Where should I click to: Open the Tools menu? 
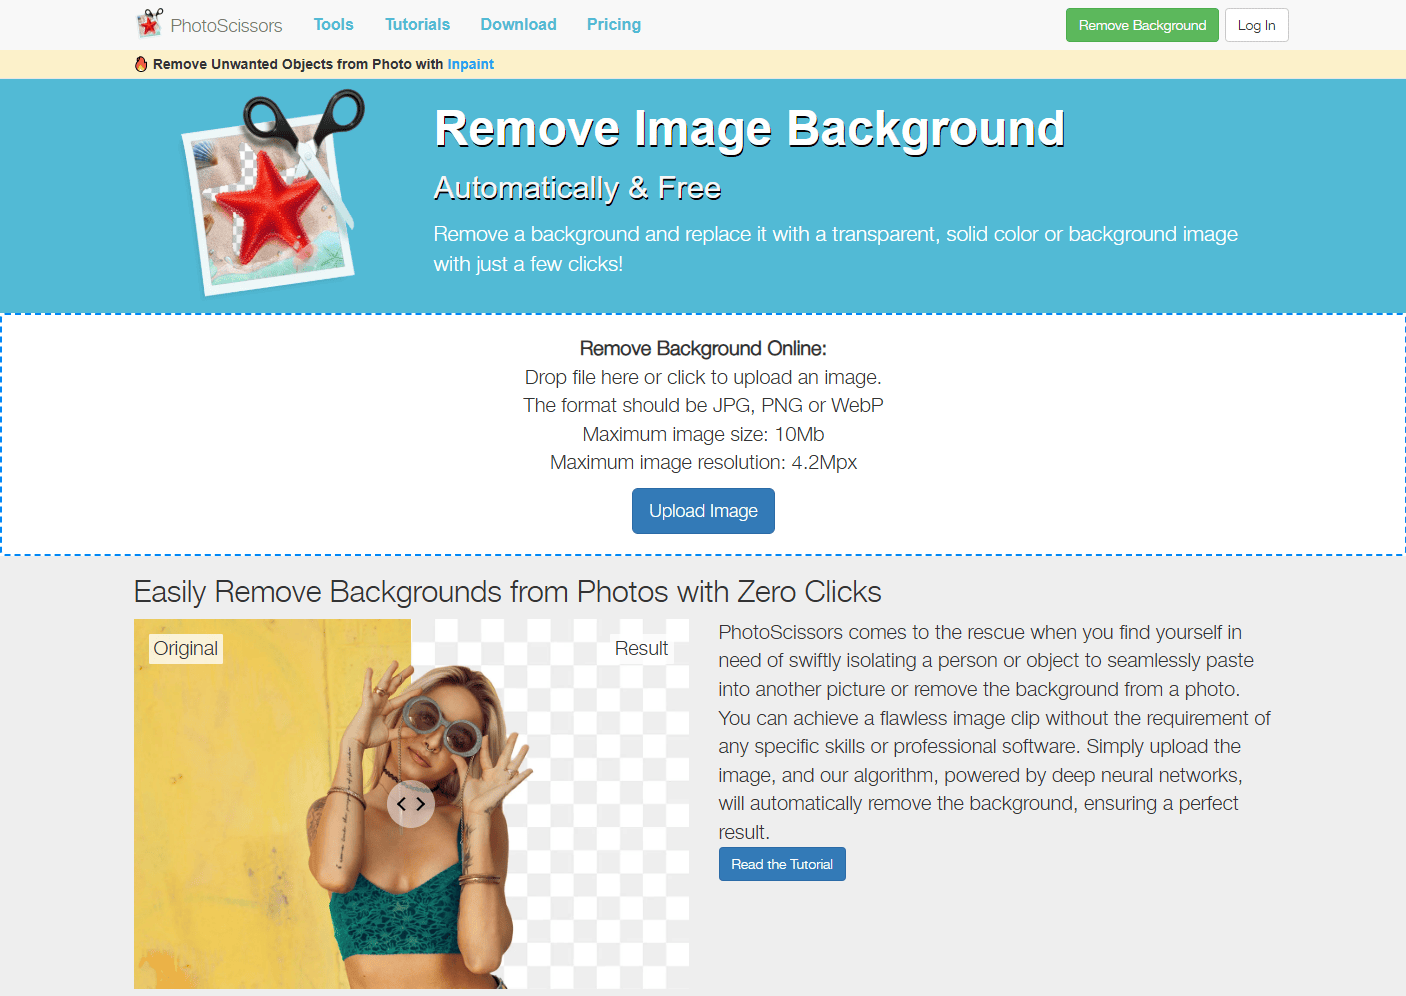point(333,24)
